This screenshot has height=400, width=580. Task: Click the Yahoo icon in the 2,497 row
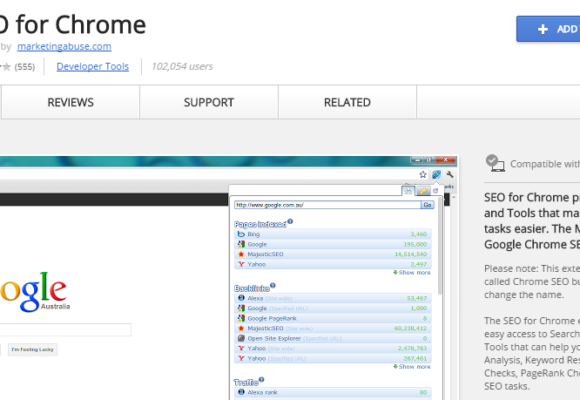coord(241,264)
